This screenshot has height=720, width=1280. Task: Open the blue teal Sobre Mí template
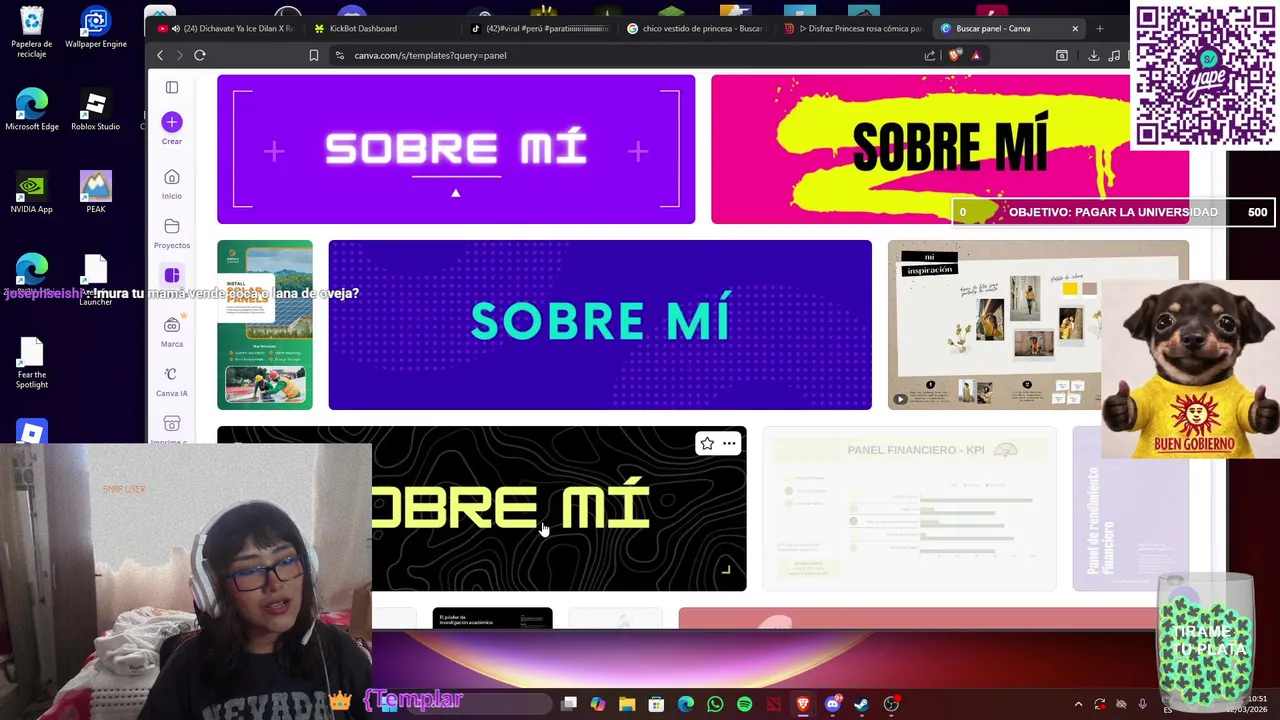coord(600,325)
